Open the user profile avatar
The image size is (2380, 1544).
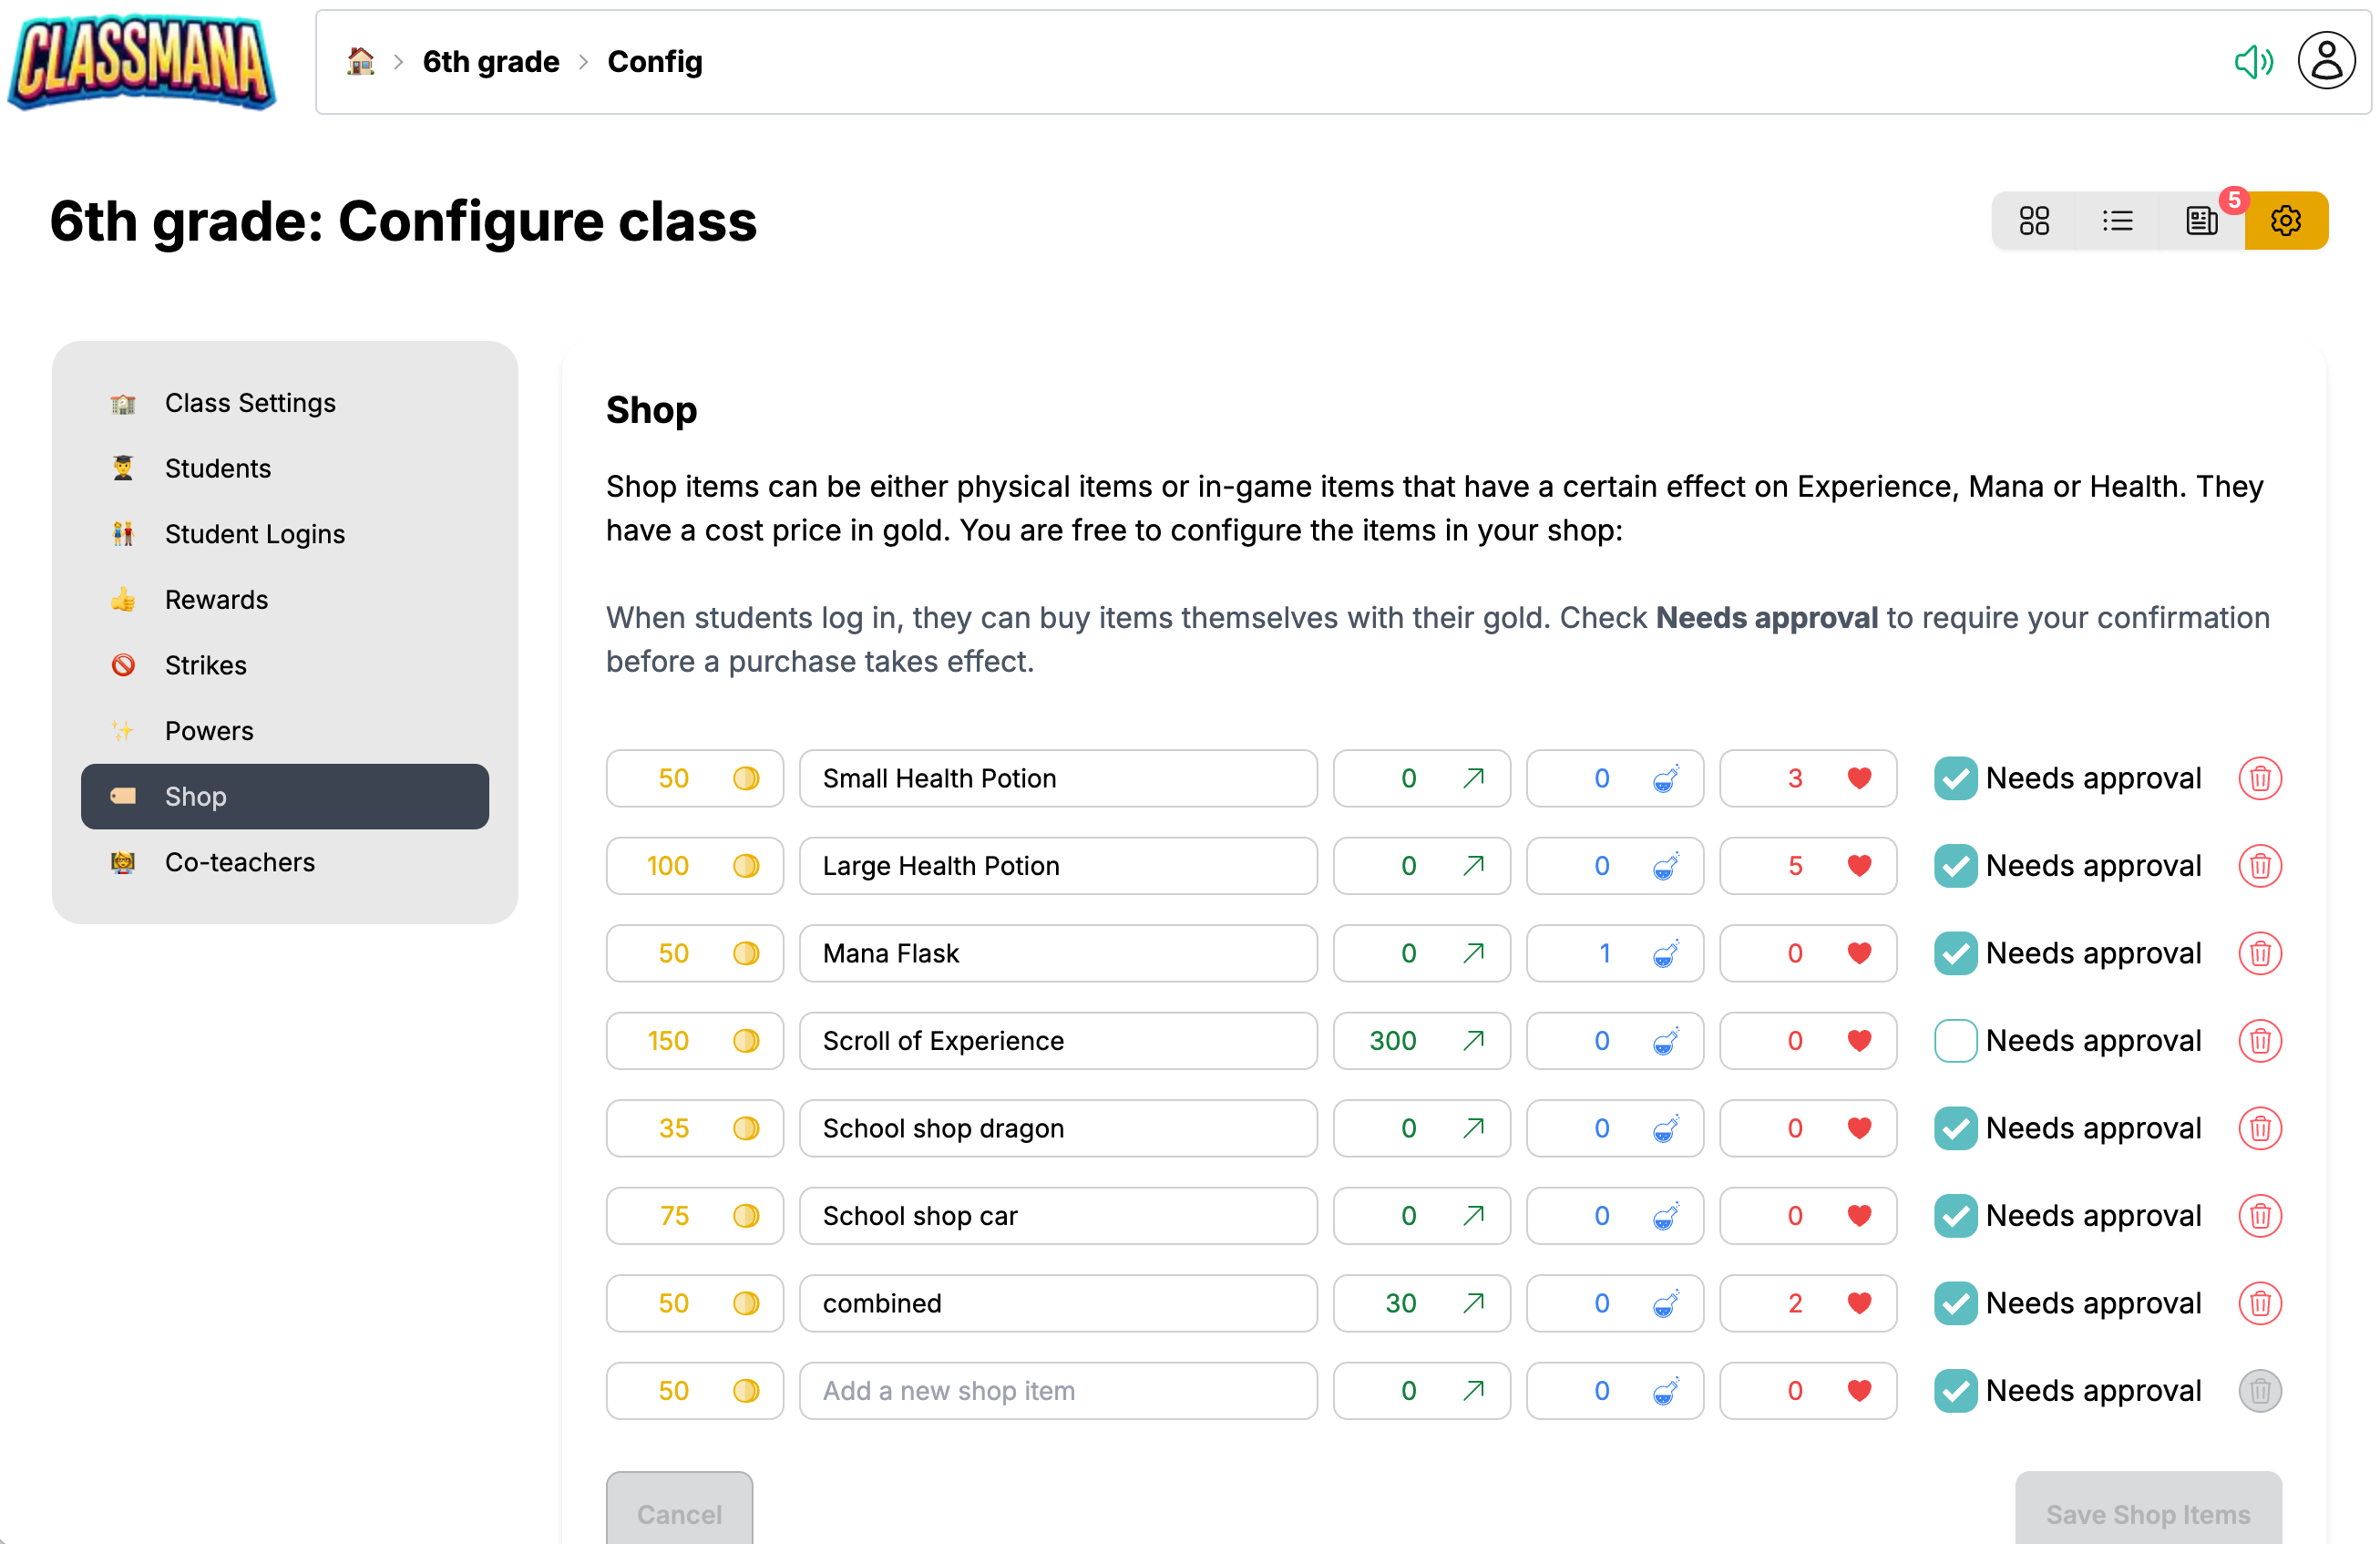click(x=2326, y=61)
